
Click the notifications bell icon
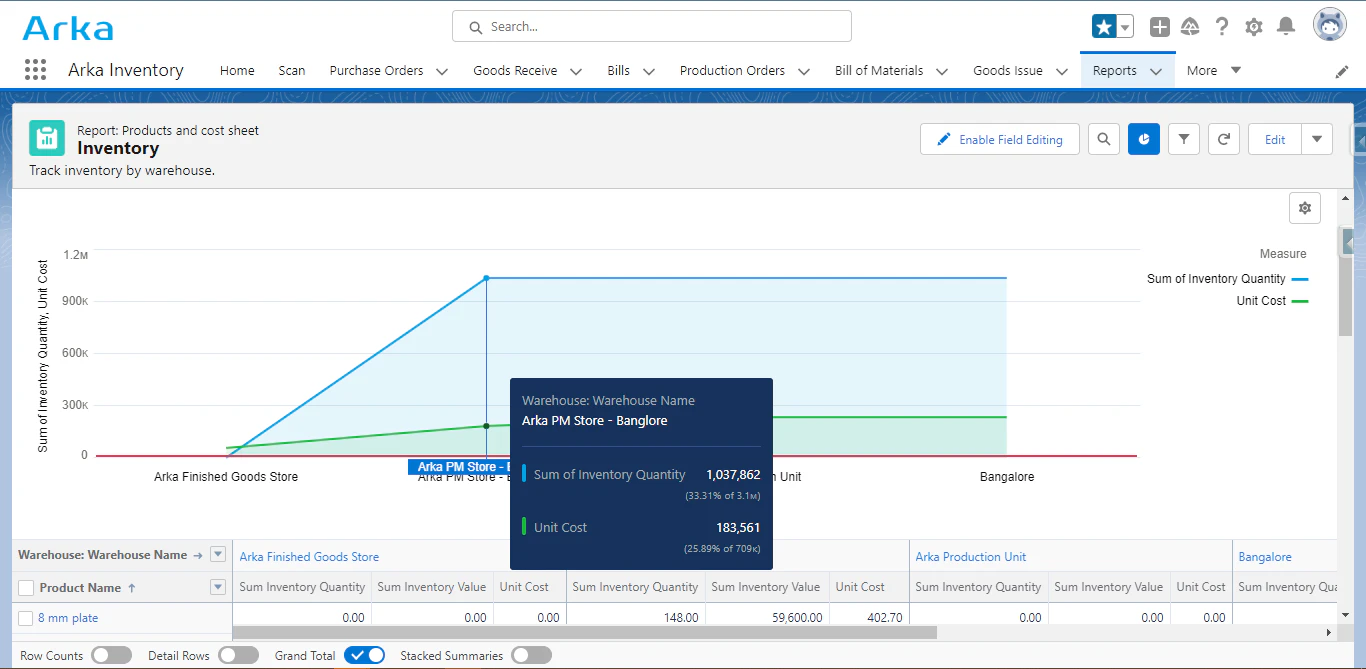point(1287,27)
